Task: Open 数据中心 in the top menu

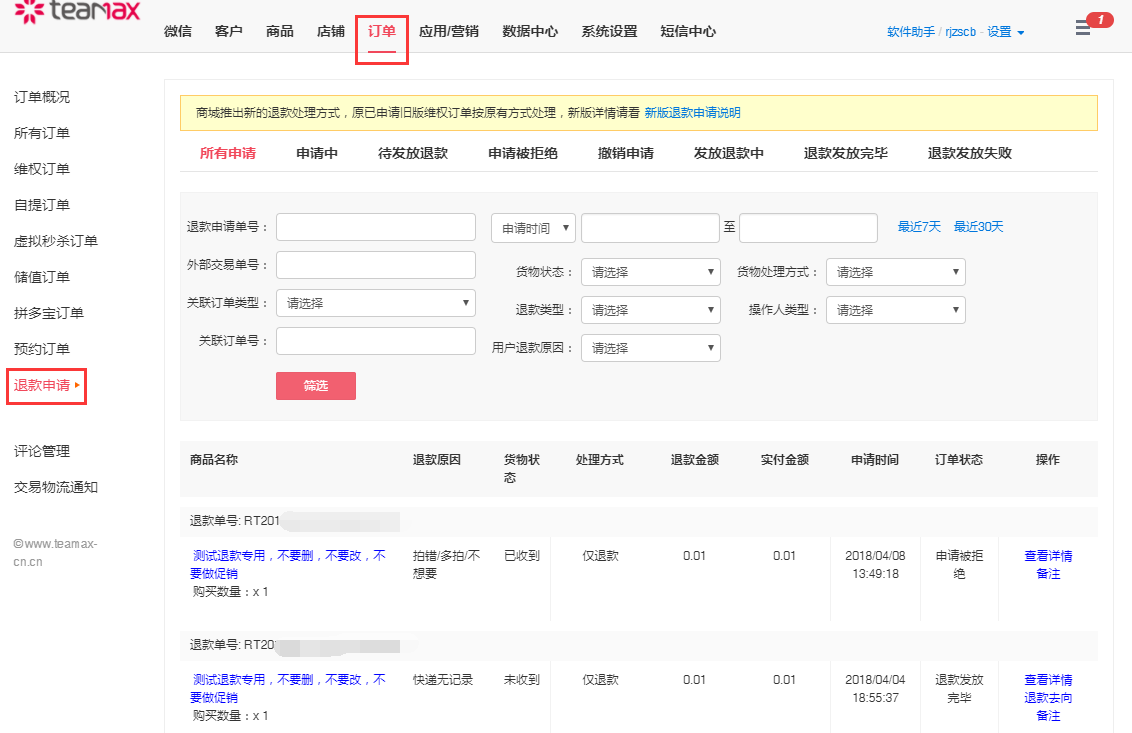Action: (x=530, y=31)
